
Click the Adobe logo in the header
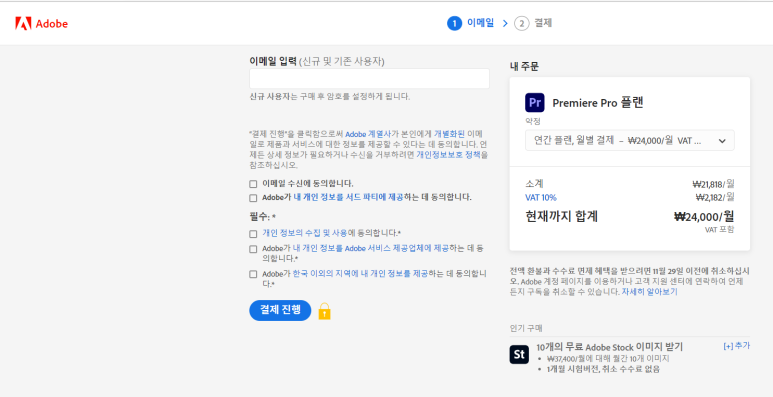[x=41, y=23]
